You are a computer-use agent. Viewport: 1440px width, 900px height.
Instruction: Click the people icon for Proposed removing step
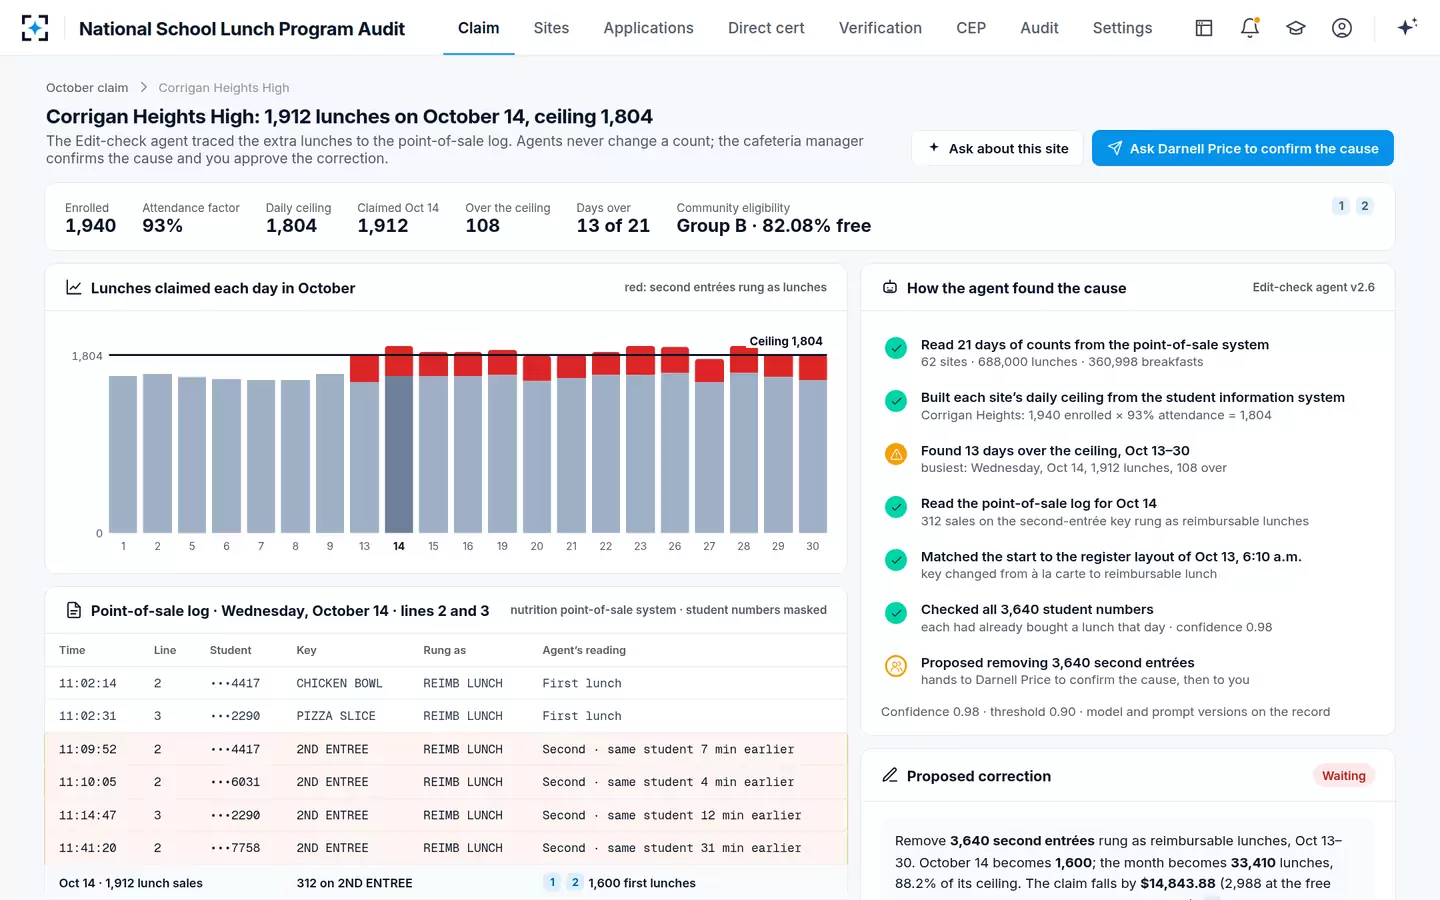pyautogui.click(x=896, y=666)
